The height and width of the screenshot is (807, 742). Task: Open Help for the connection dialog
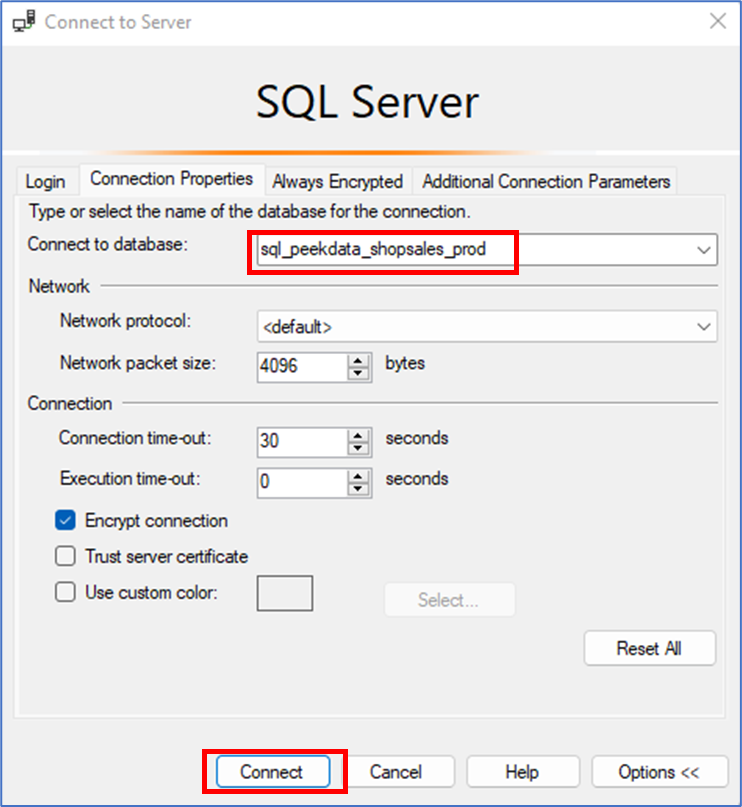pos(523,771)
